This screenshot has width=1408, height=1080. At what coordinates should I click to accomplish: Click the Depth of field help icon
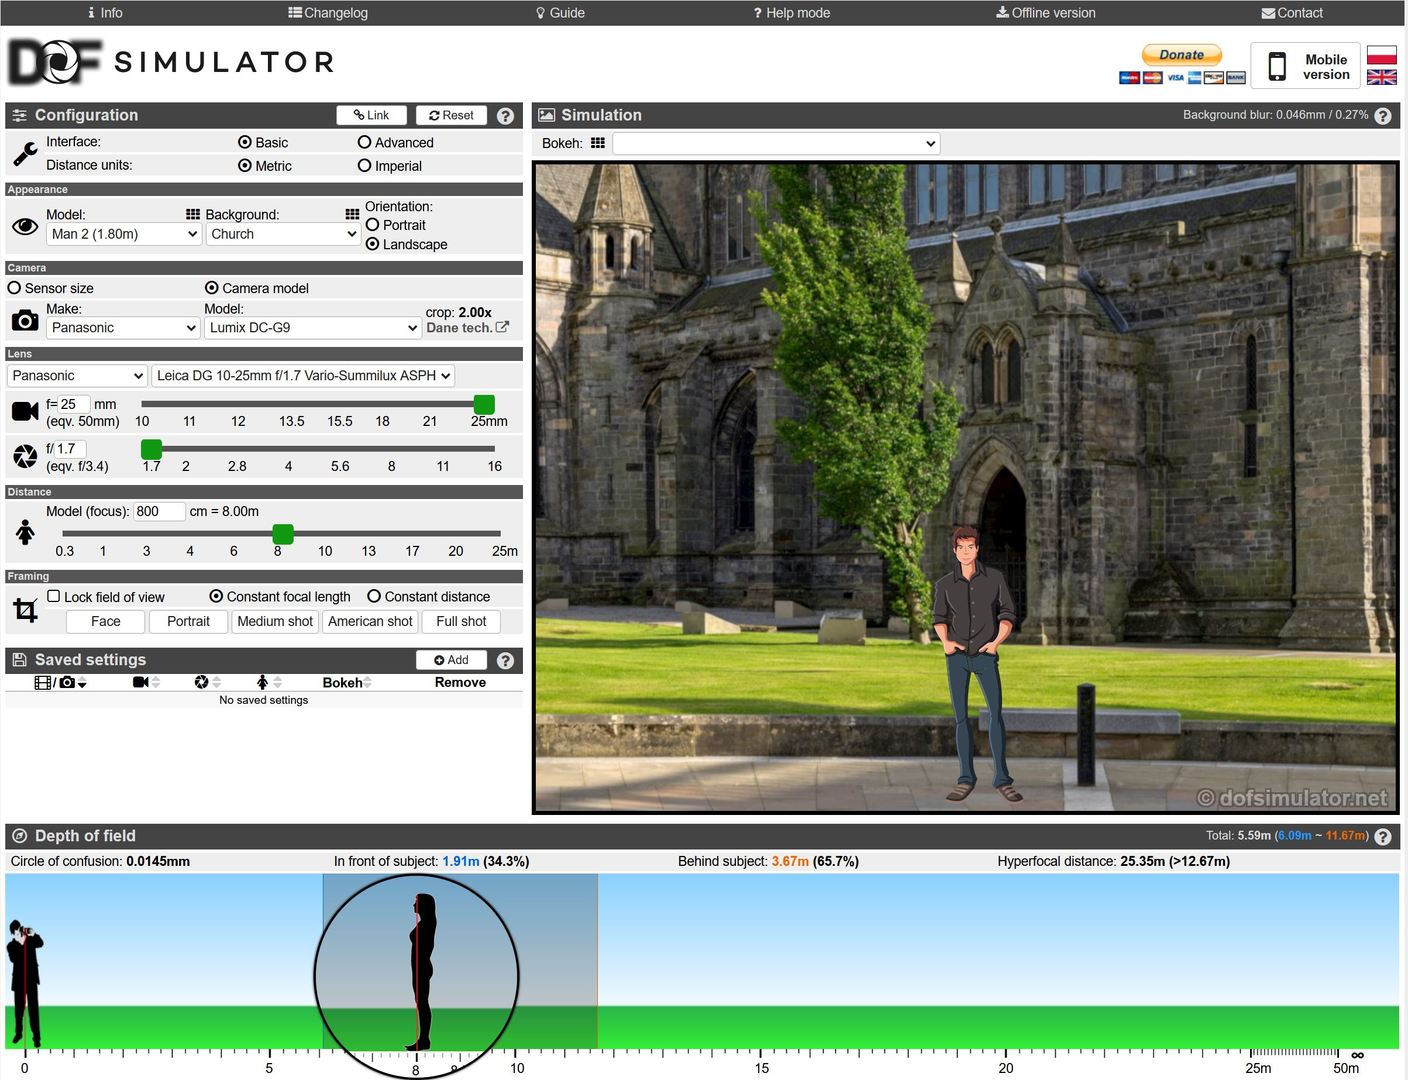1383,837
